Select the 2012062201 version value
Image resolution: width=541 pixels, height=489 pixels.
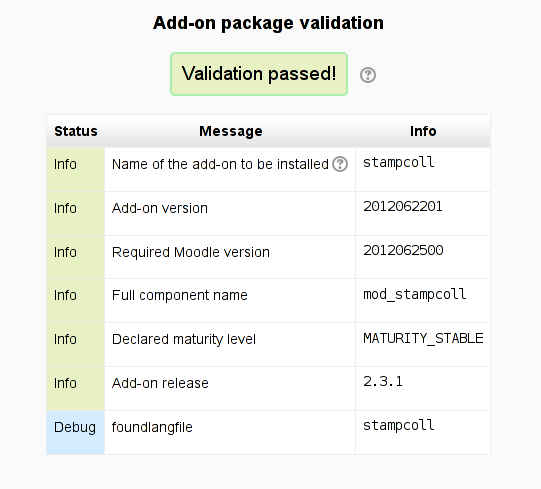pos(403,206)
